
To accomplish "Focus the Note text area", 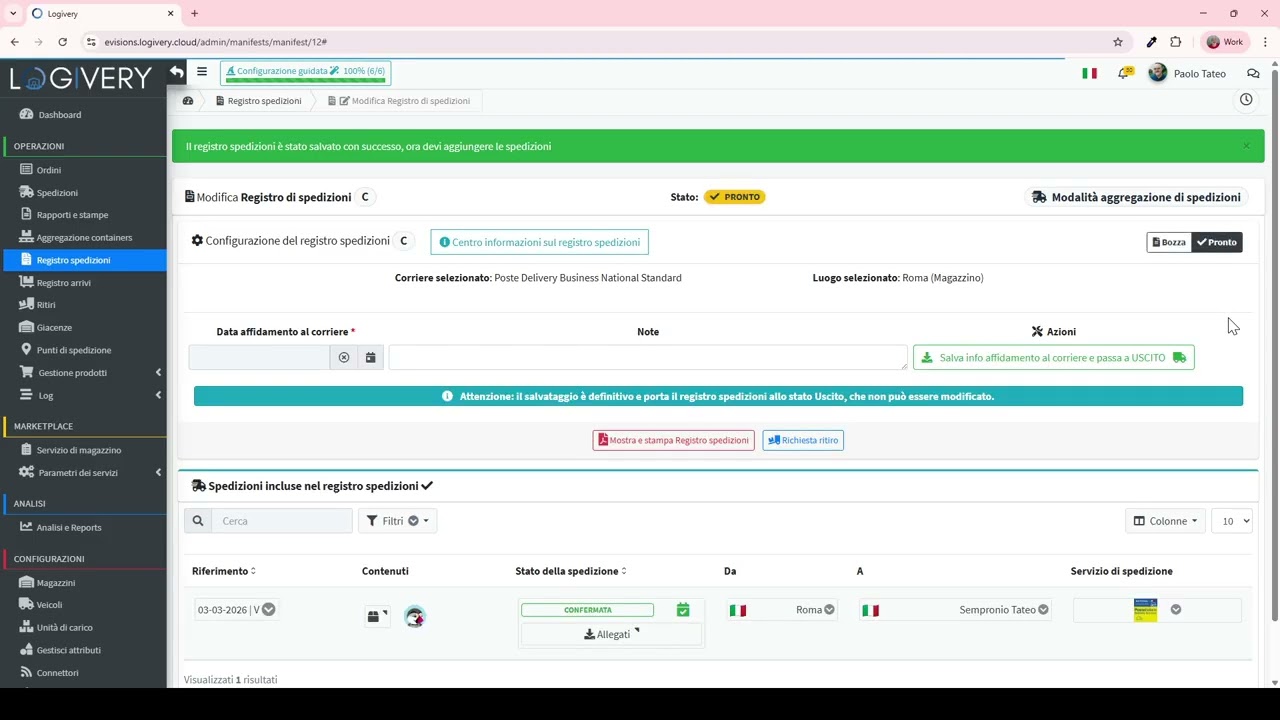I will pyautogui.click(x=648, y=358).
